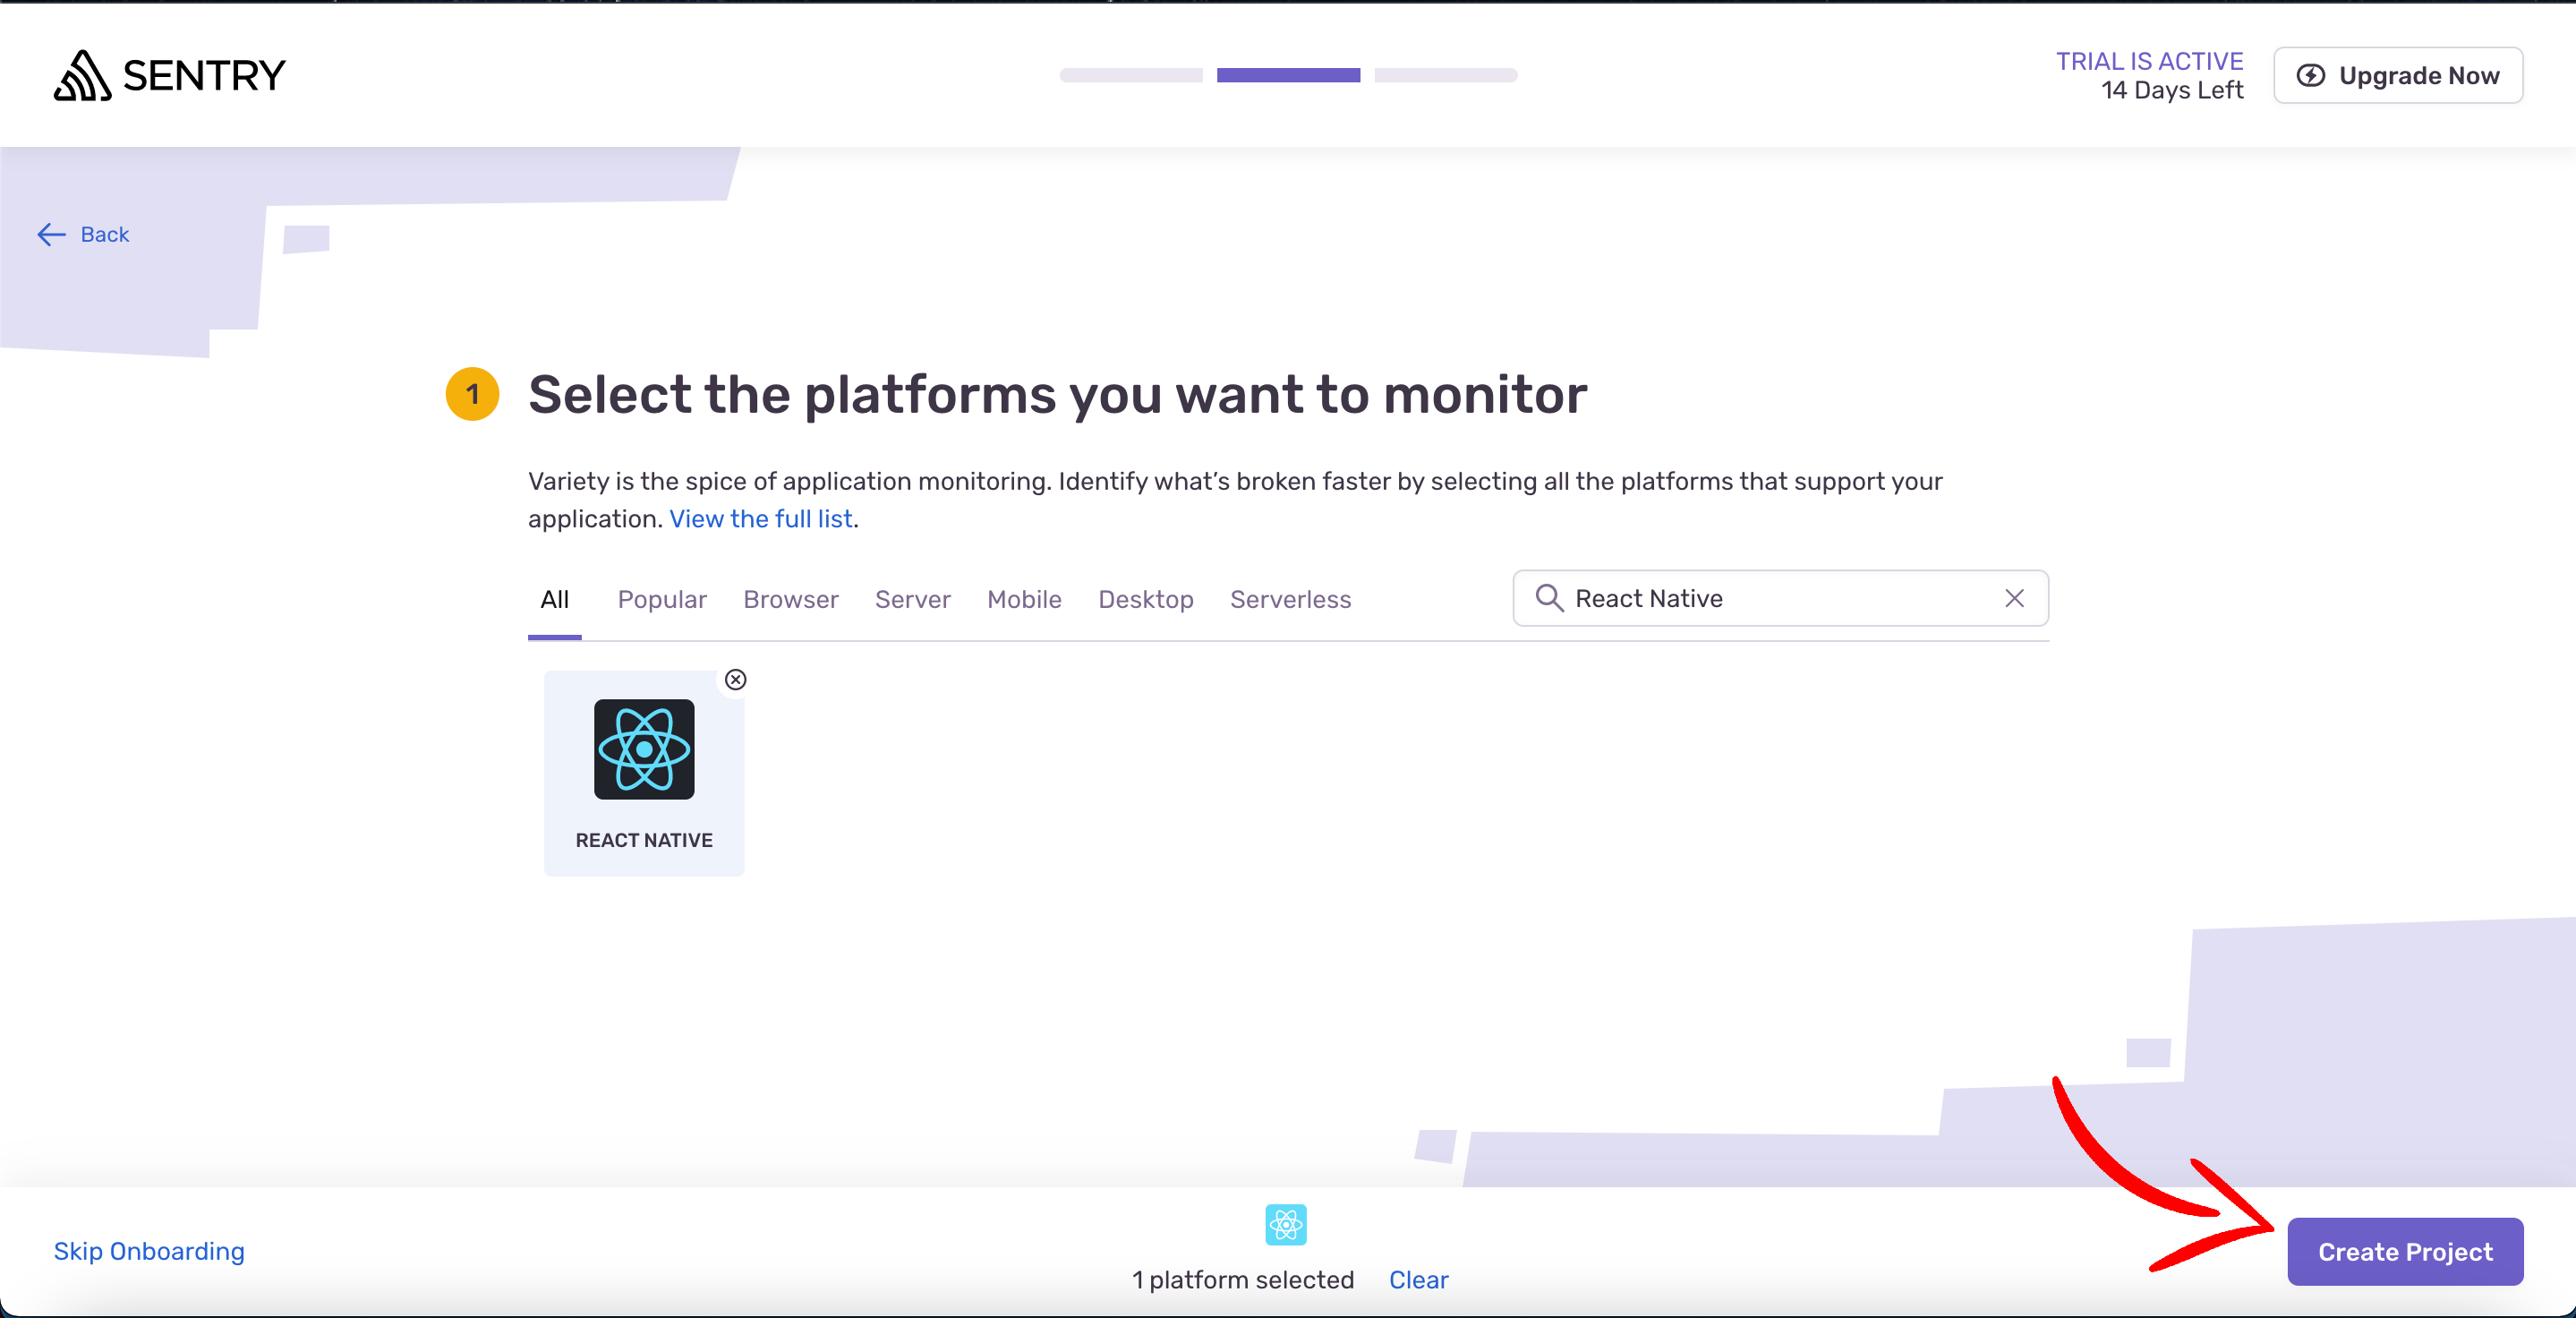Click the REACT NATIVE card label
The height and width of the screenshot is (1318, 2576).
coord(644,840)
